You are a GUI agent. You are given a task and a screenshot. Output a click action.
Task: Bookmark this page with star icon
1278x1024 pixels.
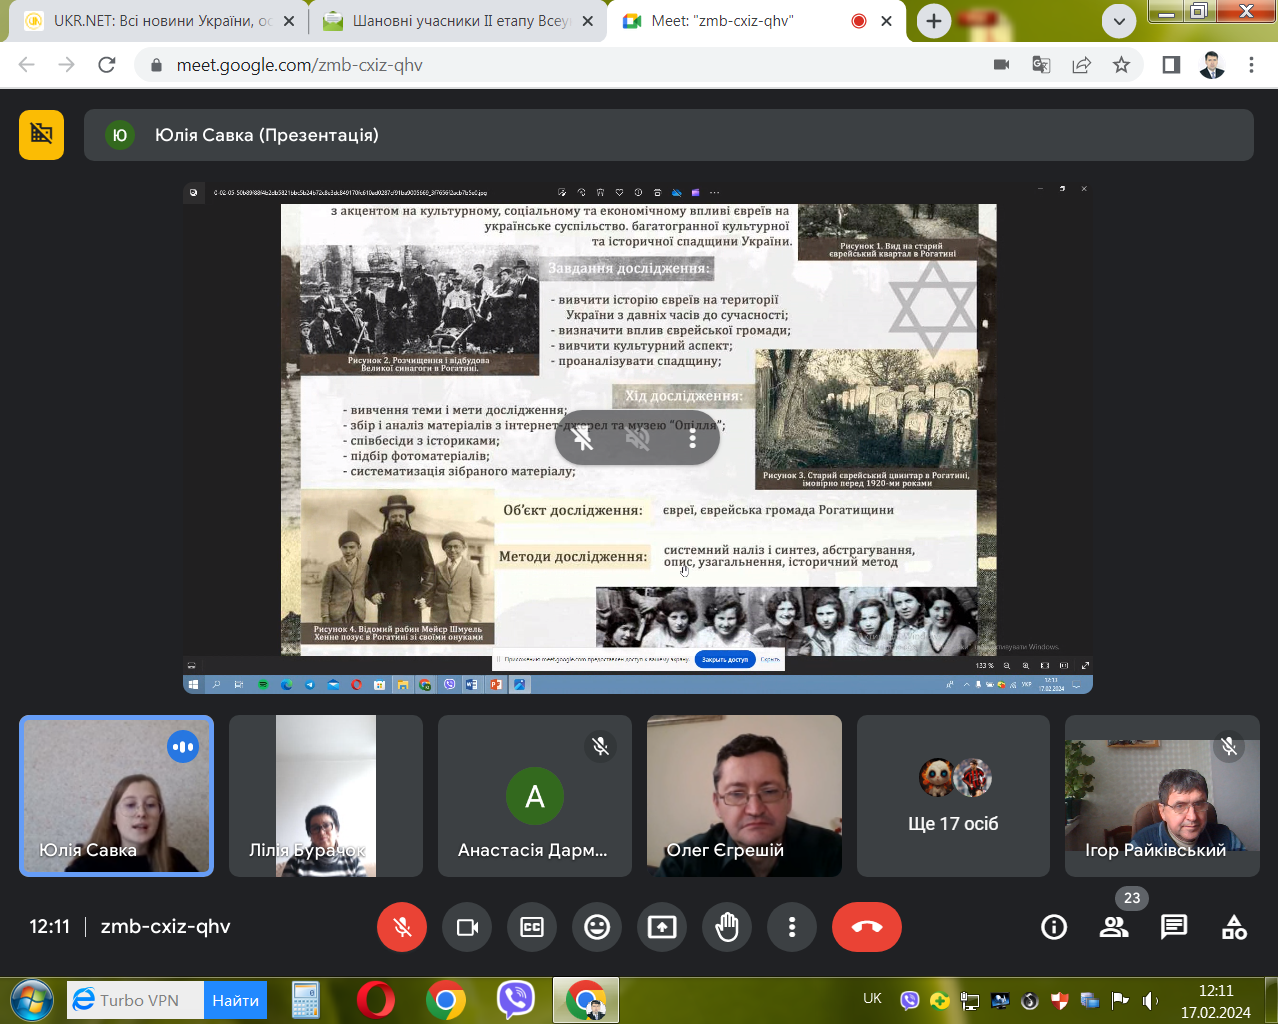pos(1121,65)
